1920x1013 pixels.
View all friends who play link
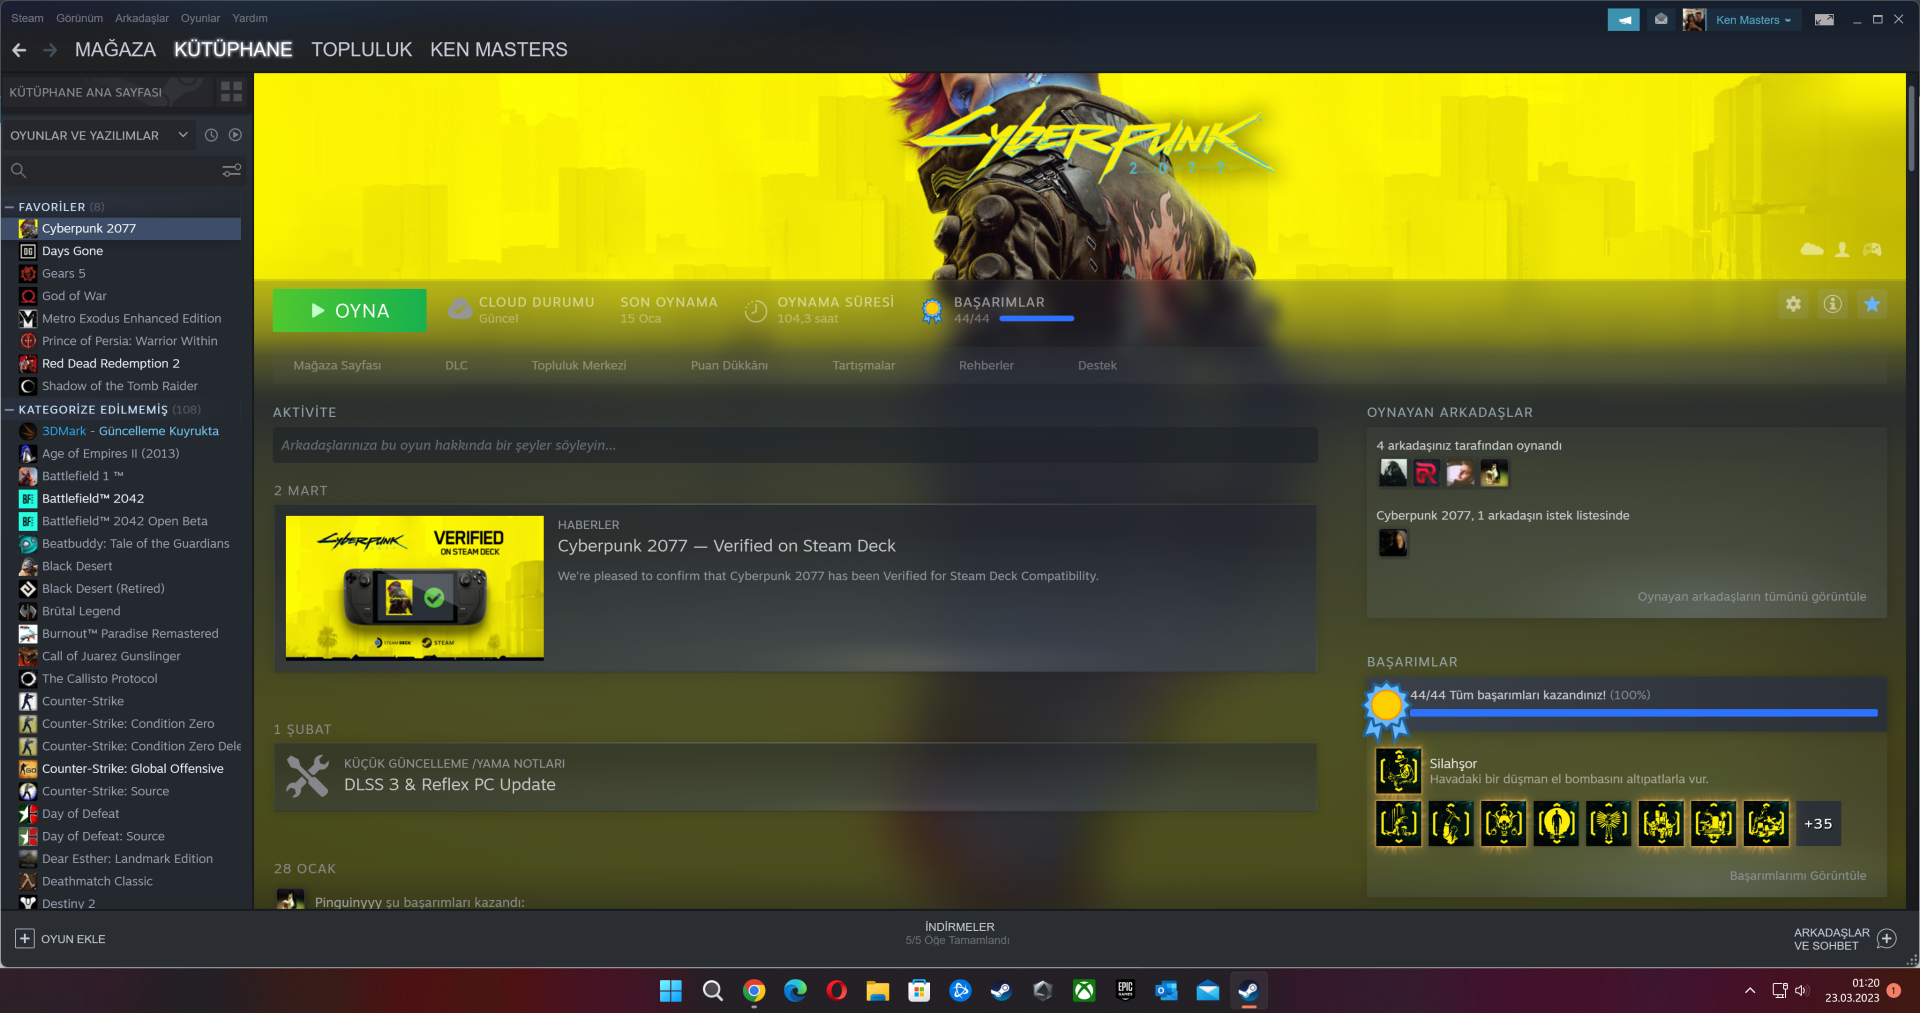point(1752,597)
